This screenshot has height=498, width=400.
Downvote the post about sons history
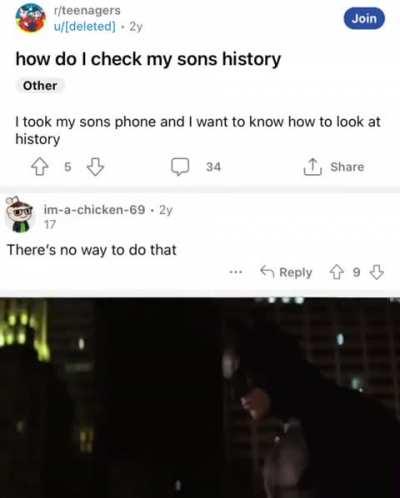coord(95,167)
